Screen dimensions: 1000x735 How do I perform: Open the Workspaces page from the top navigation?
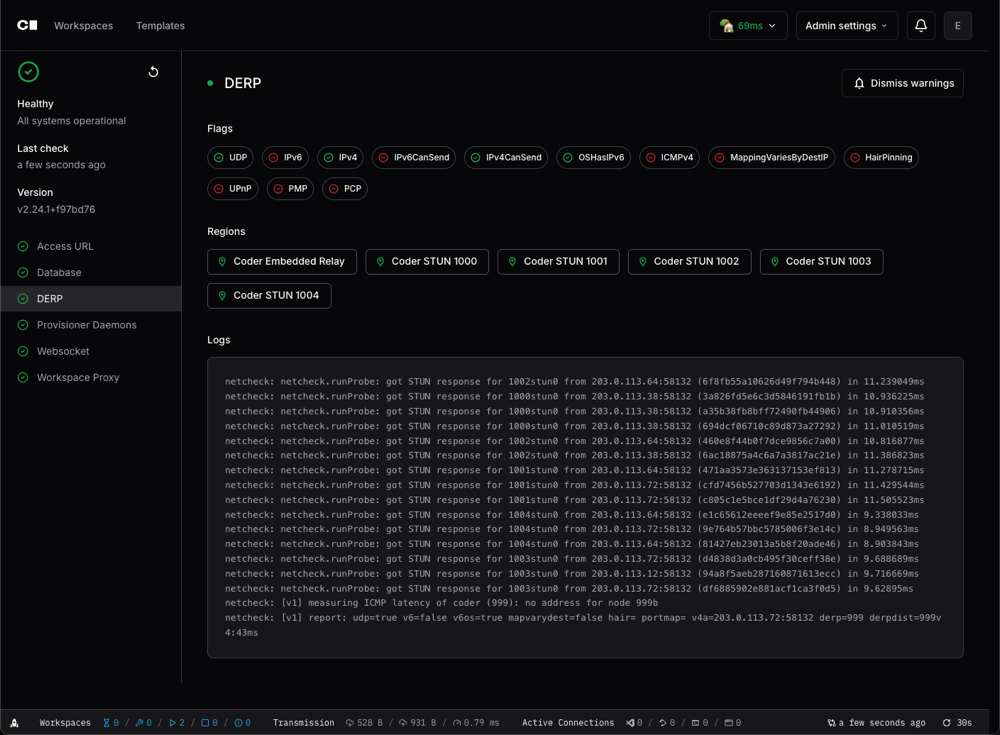pyautogui.click(x=83, y=25)
